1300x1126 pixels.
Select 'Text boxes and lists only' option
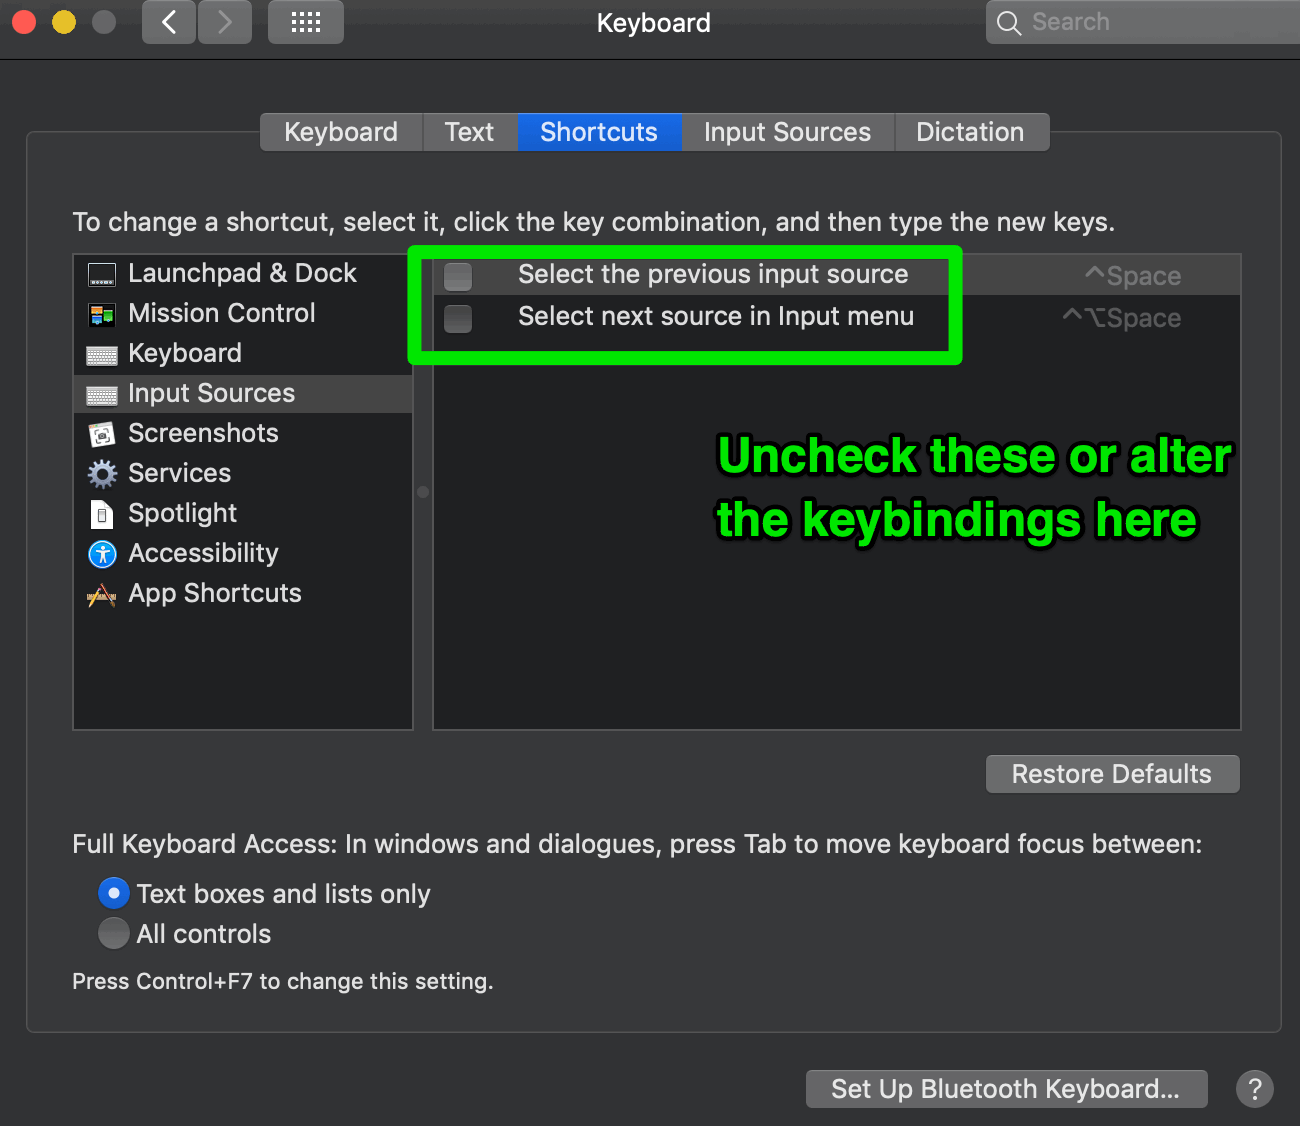coord(114,892)
